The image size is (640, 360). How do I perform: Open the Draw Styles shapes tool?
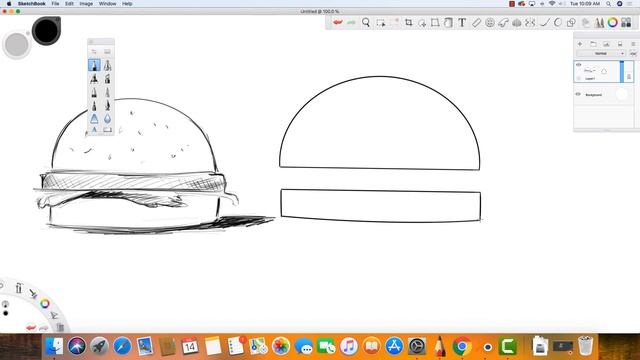pos(571,22)
